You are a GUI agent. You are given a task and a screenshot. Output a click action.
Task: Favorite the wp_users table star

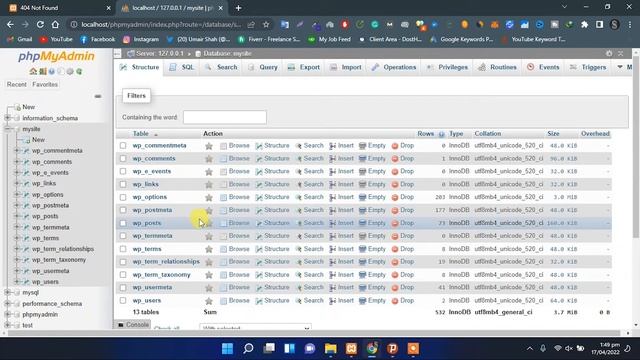[x=209, y=301]
